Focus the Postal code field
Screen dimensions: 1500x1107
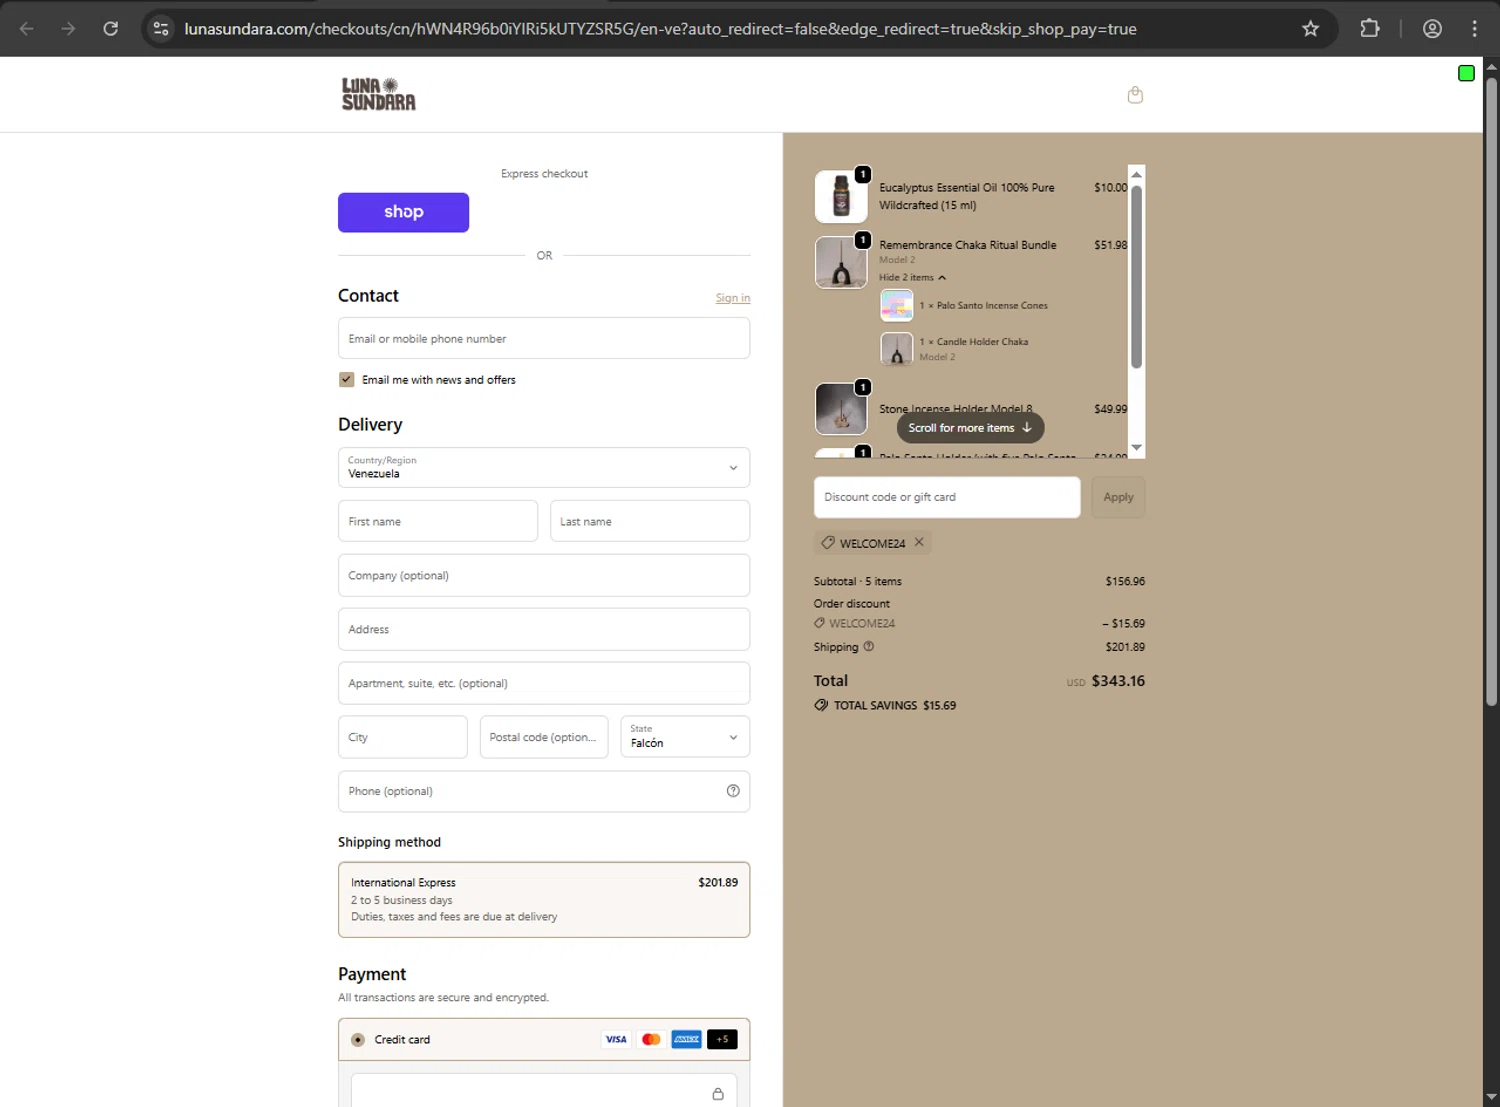544,737
